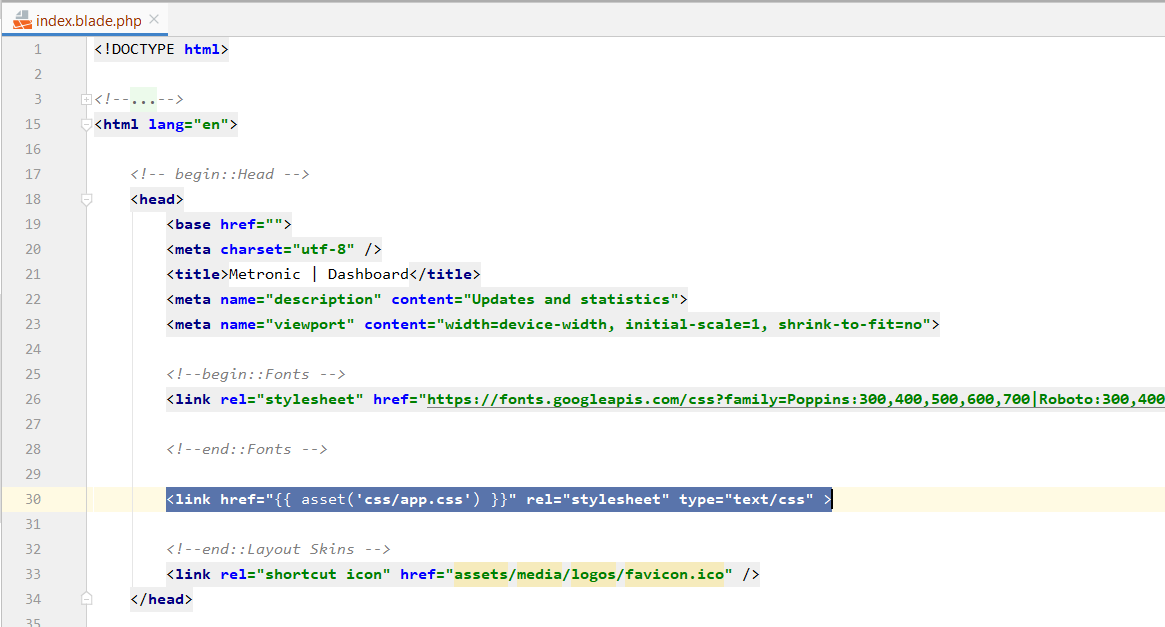Click line number 21 in gutter

tap(33, 274)
